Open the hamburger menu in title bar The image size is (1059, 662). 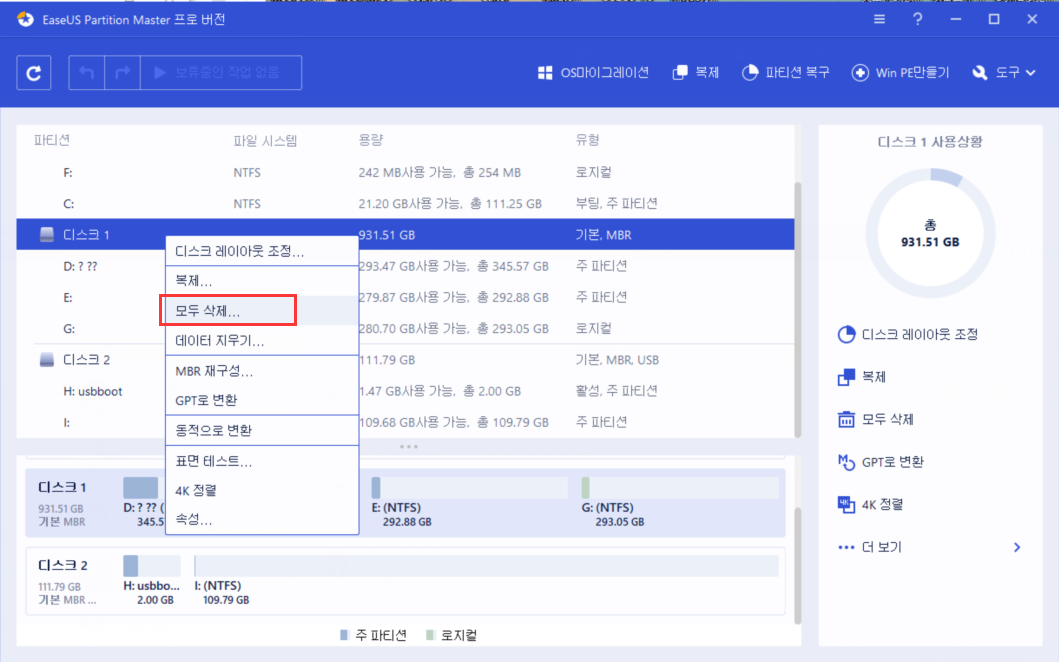click(x=879, y=20)
